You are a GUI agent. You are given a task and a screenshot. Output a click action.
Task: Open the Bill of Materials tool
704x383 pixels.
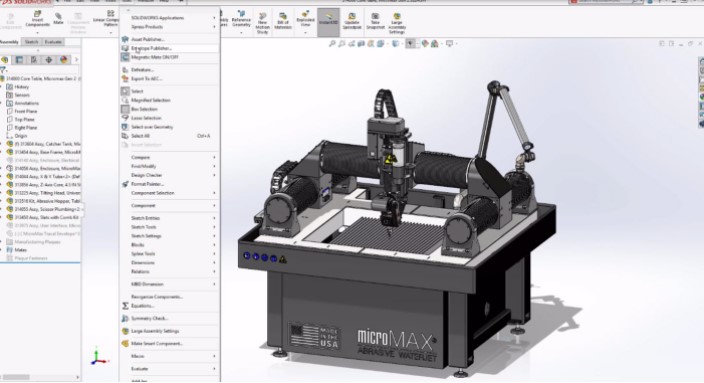[x=283, y=21]
